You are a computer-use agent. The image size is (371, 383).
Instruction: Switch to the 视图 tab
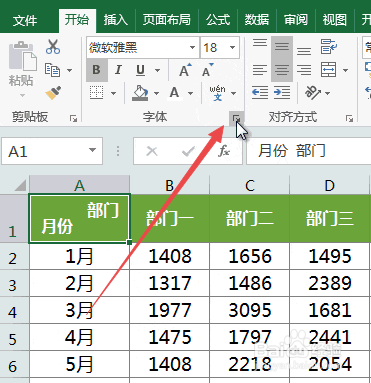pos(335,20)
